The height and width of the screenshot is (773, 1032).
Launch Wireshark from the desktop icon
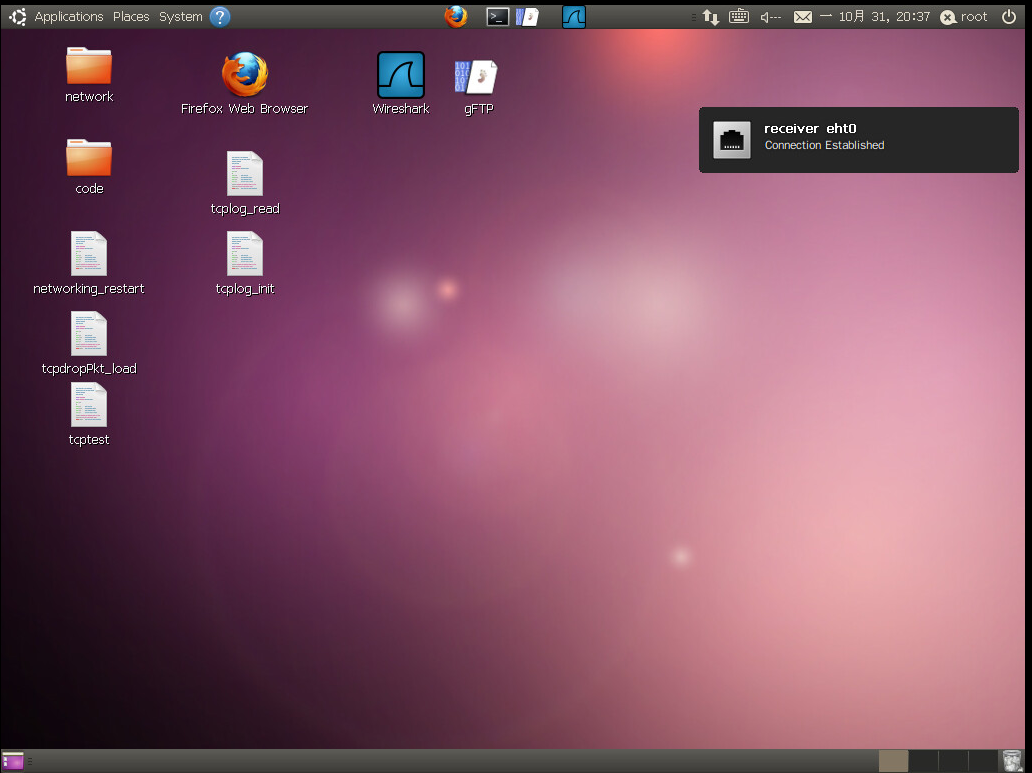pos(400,76)
